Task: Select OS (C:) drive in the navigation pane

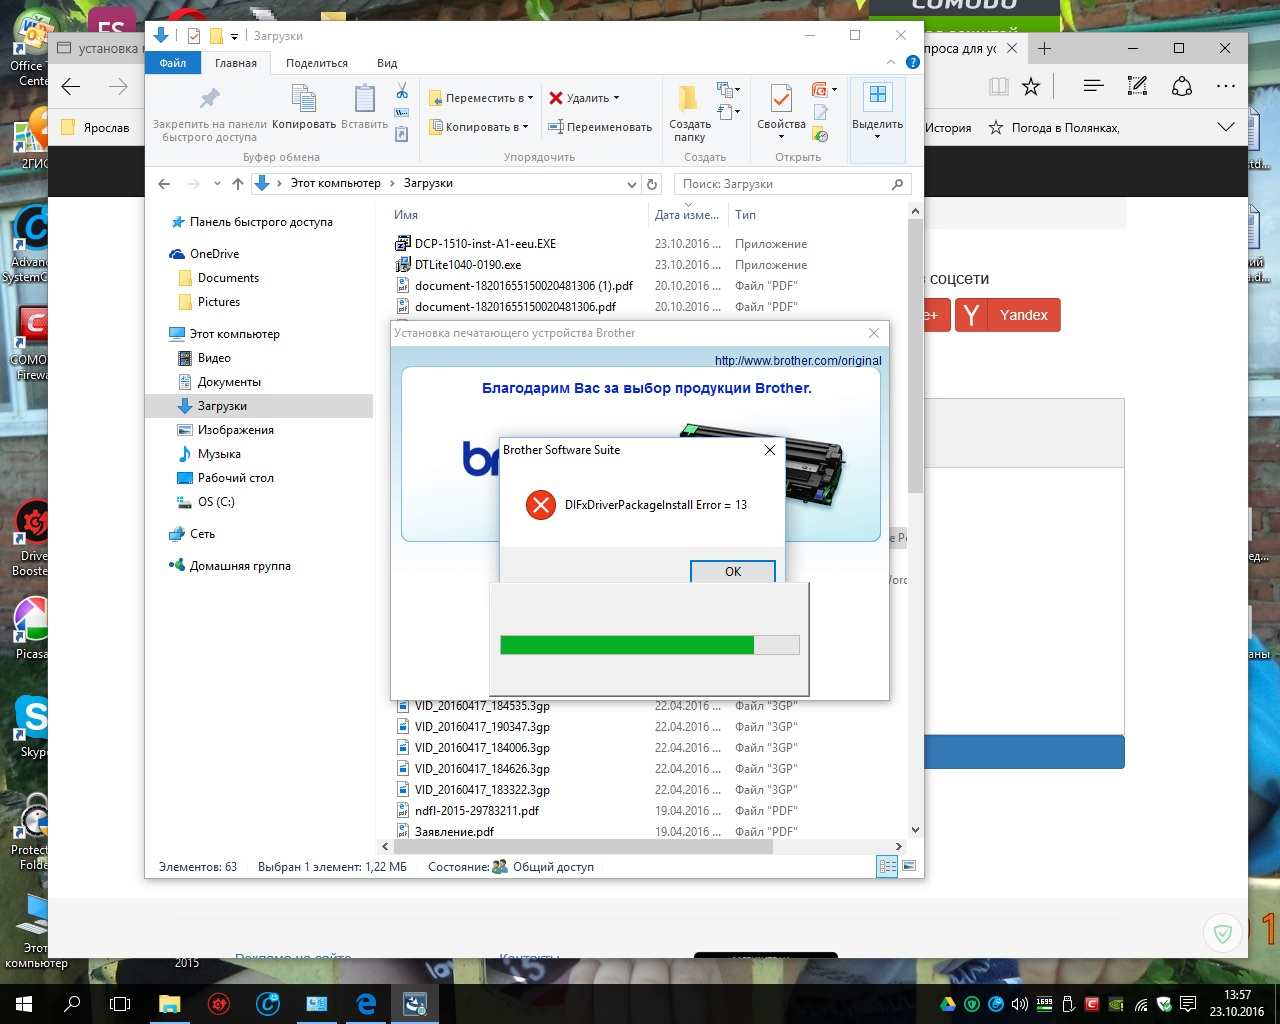Action: (216, 502)
